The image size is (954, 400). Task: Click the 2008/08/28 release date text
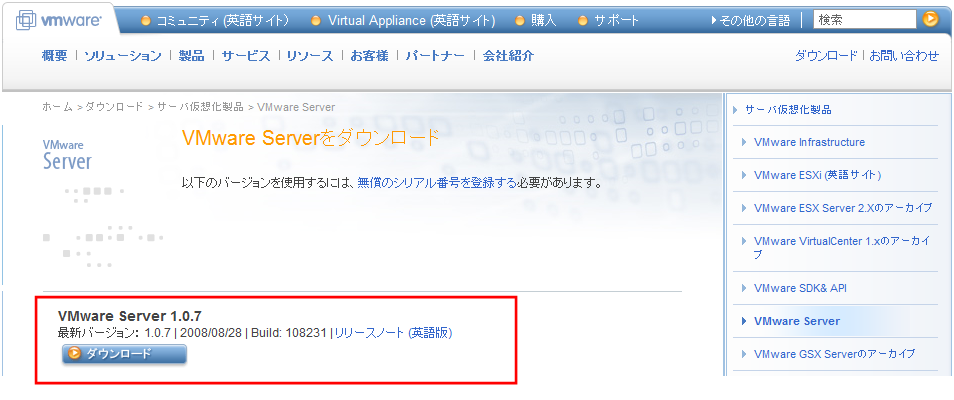211,333
